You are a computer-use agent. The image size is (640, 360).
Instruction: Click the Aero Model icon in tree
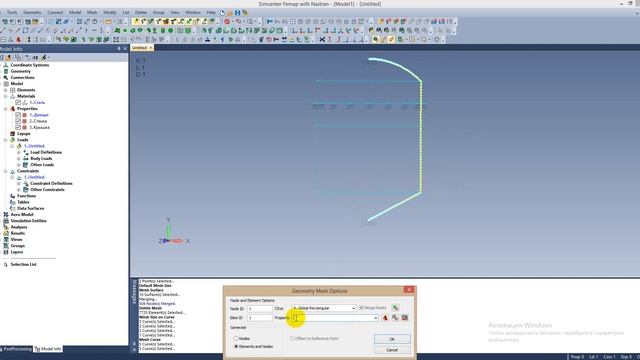(6, 214)
